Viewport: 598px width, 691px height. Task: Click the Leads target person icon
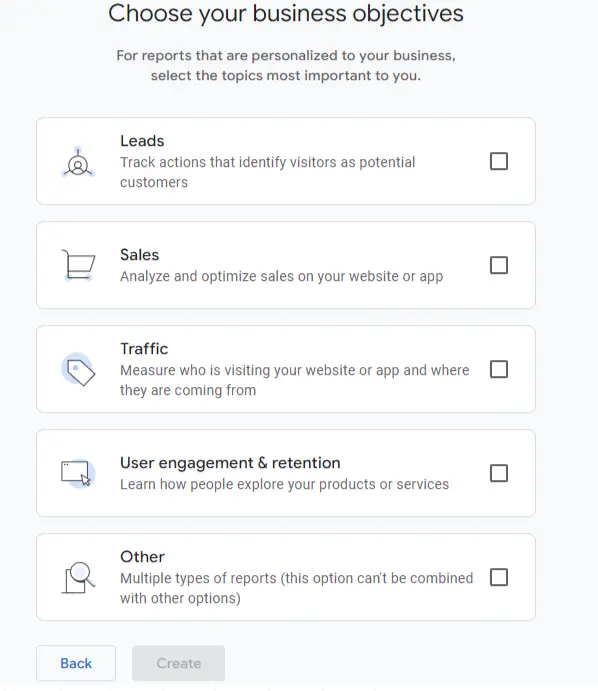pos(78,162)
